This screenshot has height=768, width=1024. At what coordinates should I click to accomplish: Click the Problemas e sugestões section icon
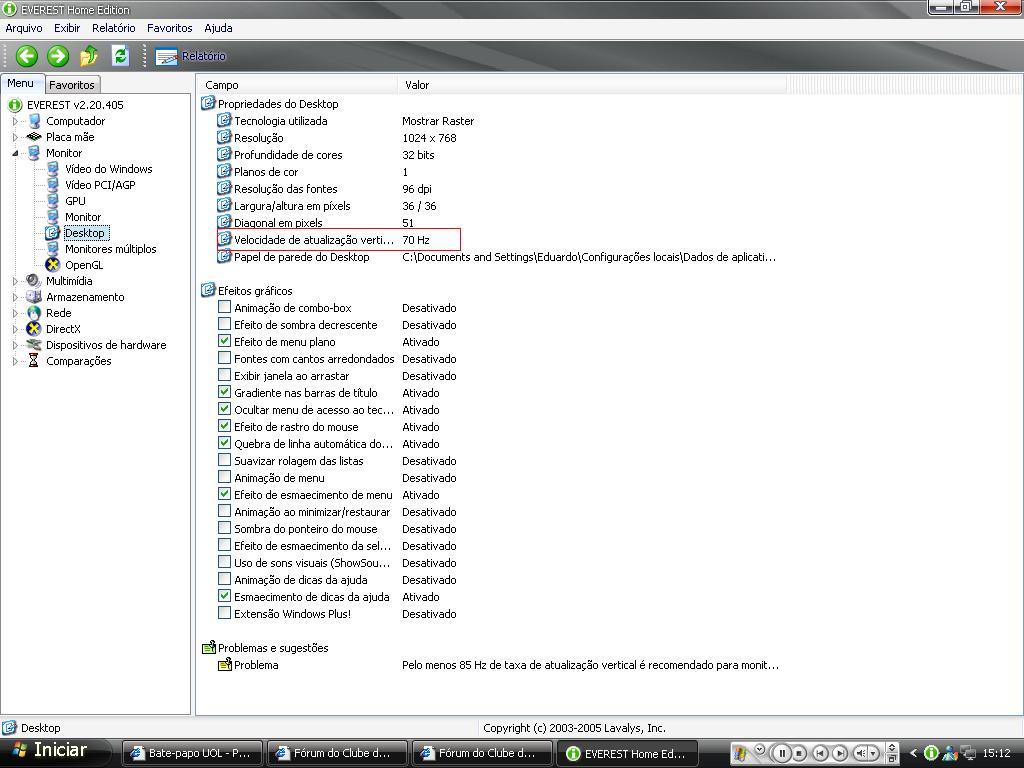208,648
